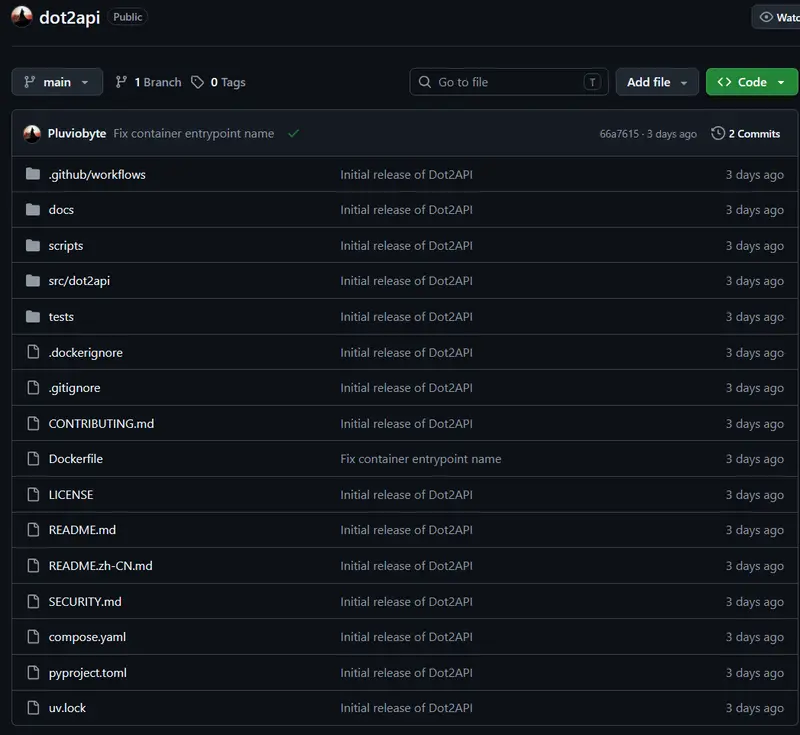Click the file icon for pyproject.toml
The width and height of the screenshot is (800, 735).
point(33,672)
